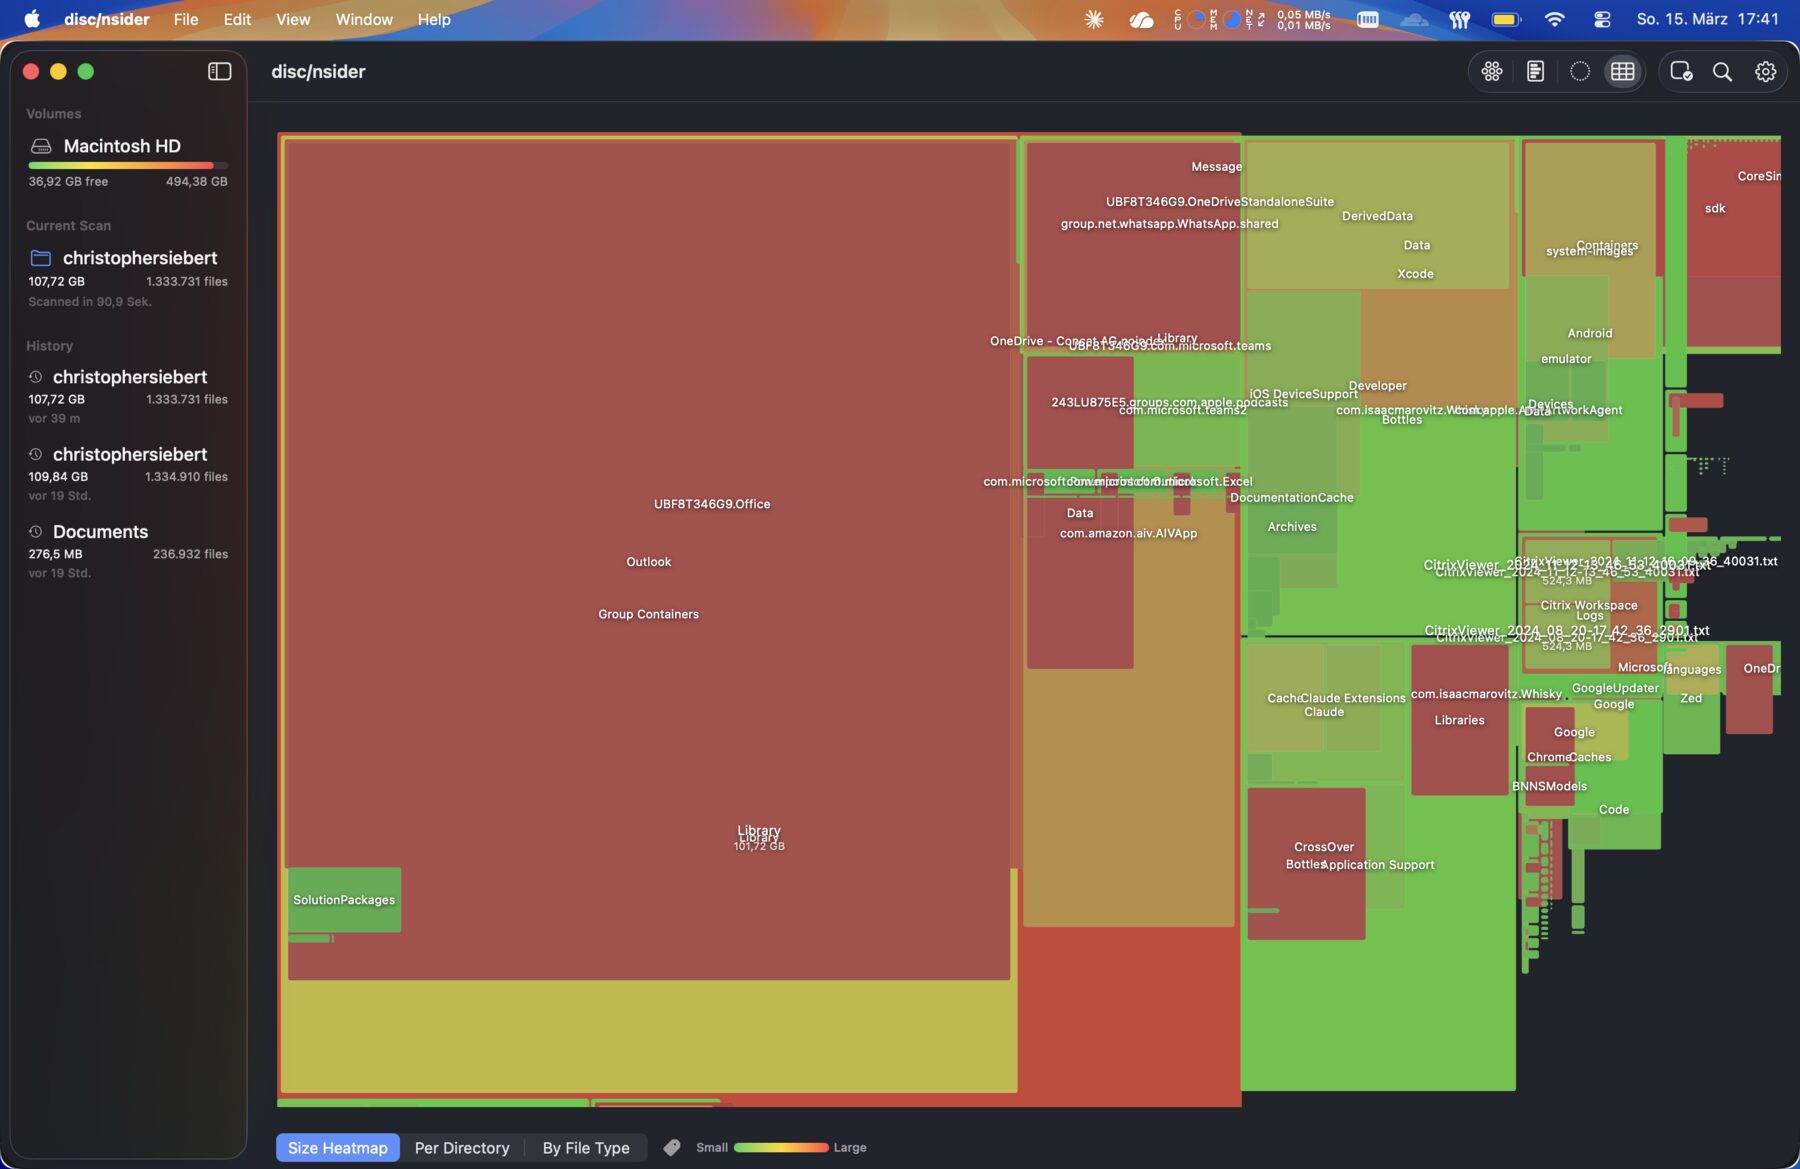Select the grid treemap view
1800x1169 pixels.
(1623, 71)
